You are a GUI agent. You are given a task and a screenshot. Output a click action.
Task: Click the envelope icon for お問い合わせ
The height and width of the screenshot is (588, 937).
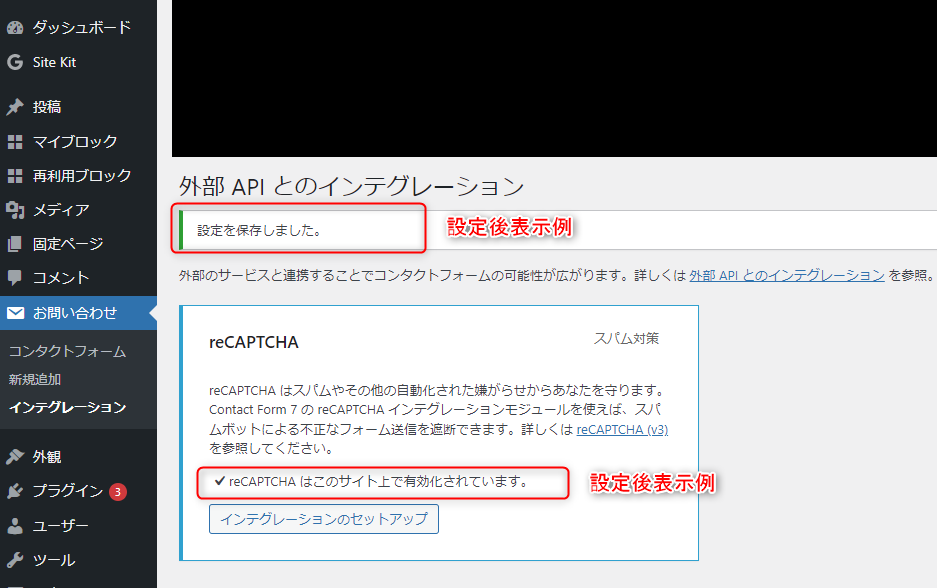coord(15,313)
